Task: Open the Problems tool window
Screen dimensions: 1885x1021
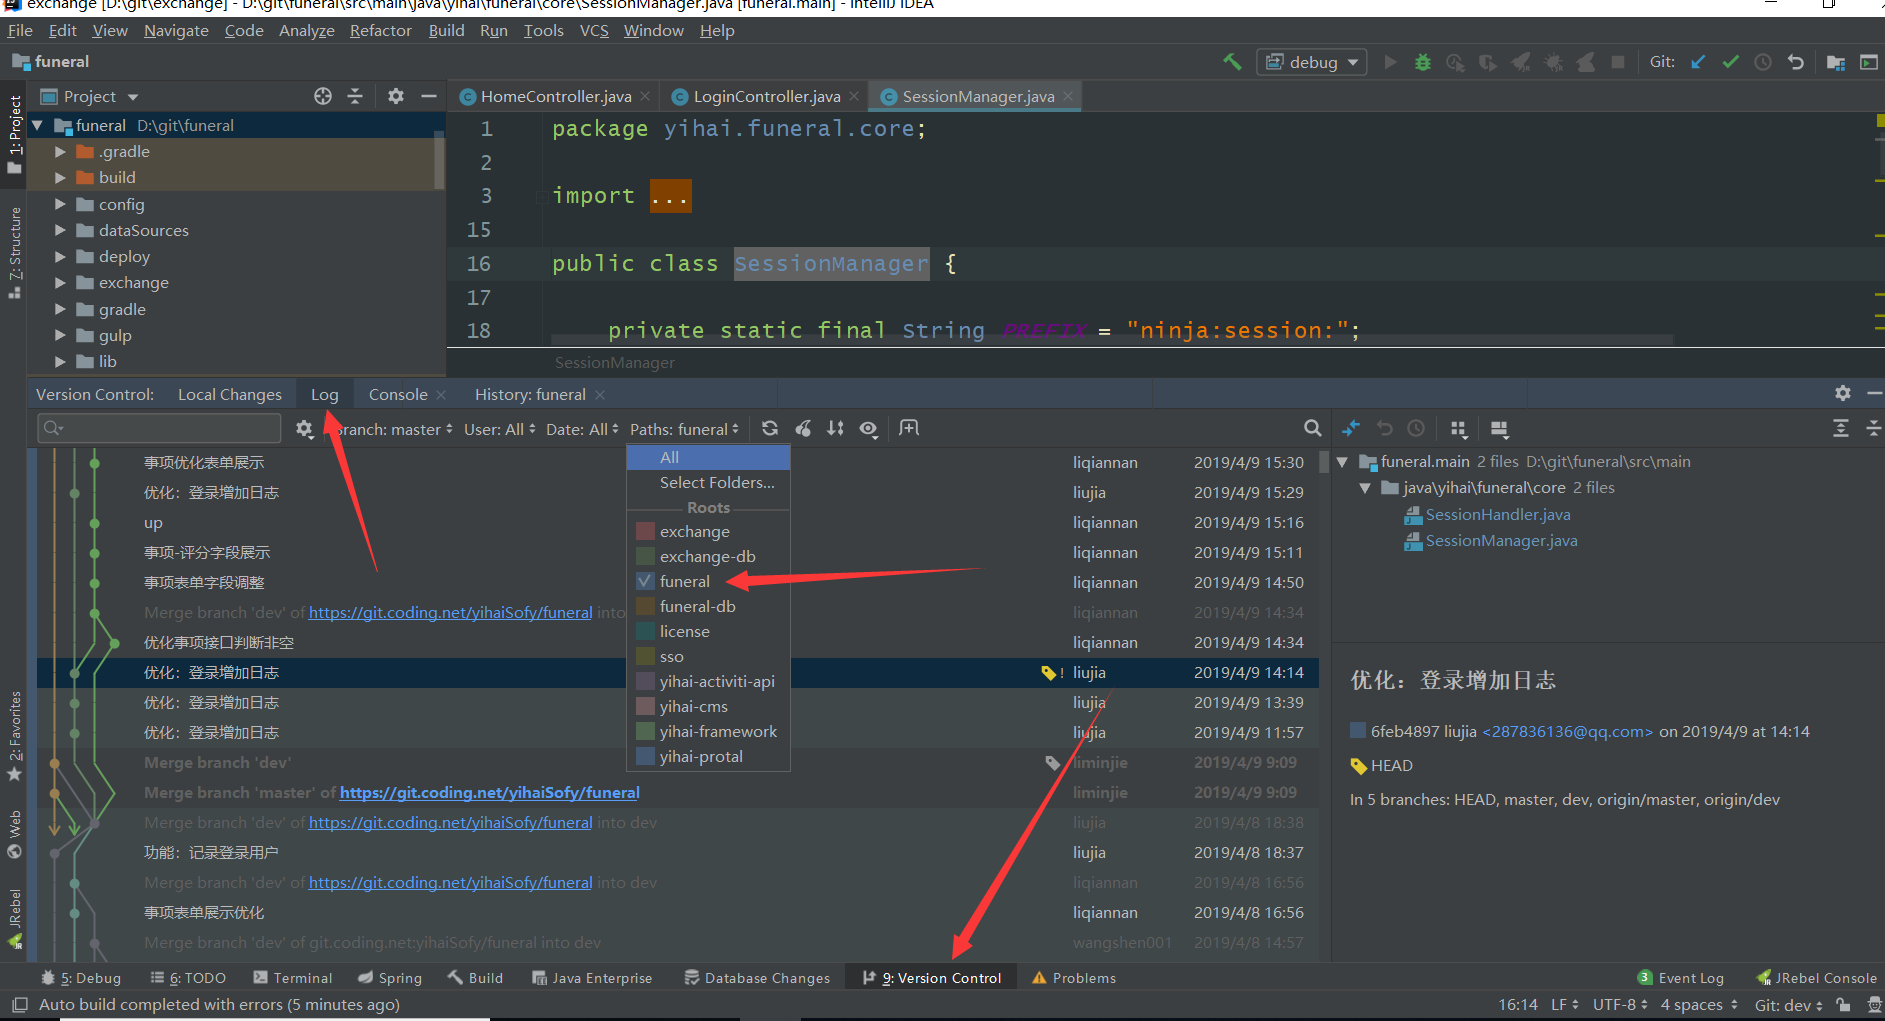Action: coord(1074,978)
